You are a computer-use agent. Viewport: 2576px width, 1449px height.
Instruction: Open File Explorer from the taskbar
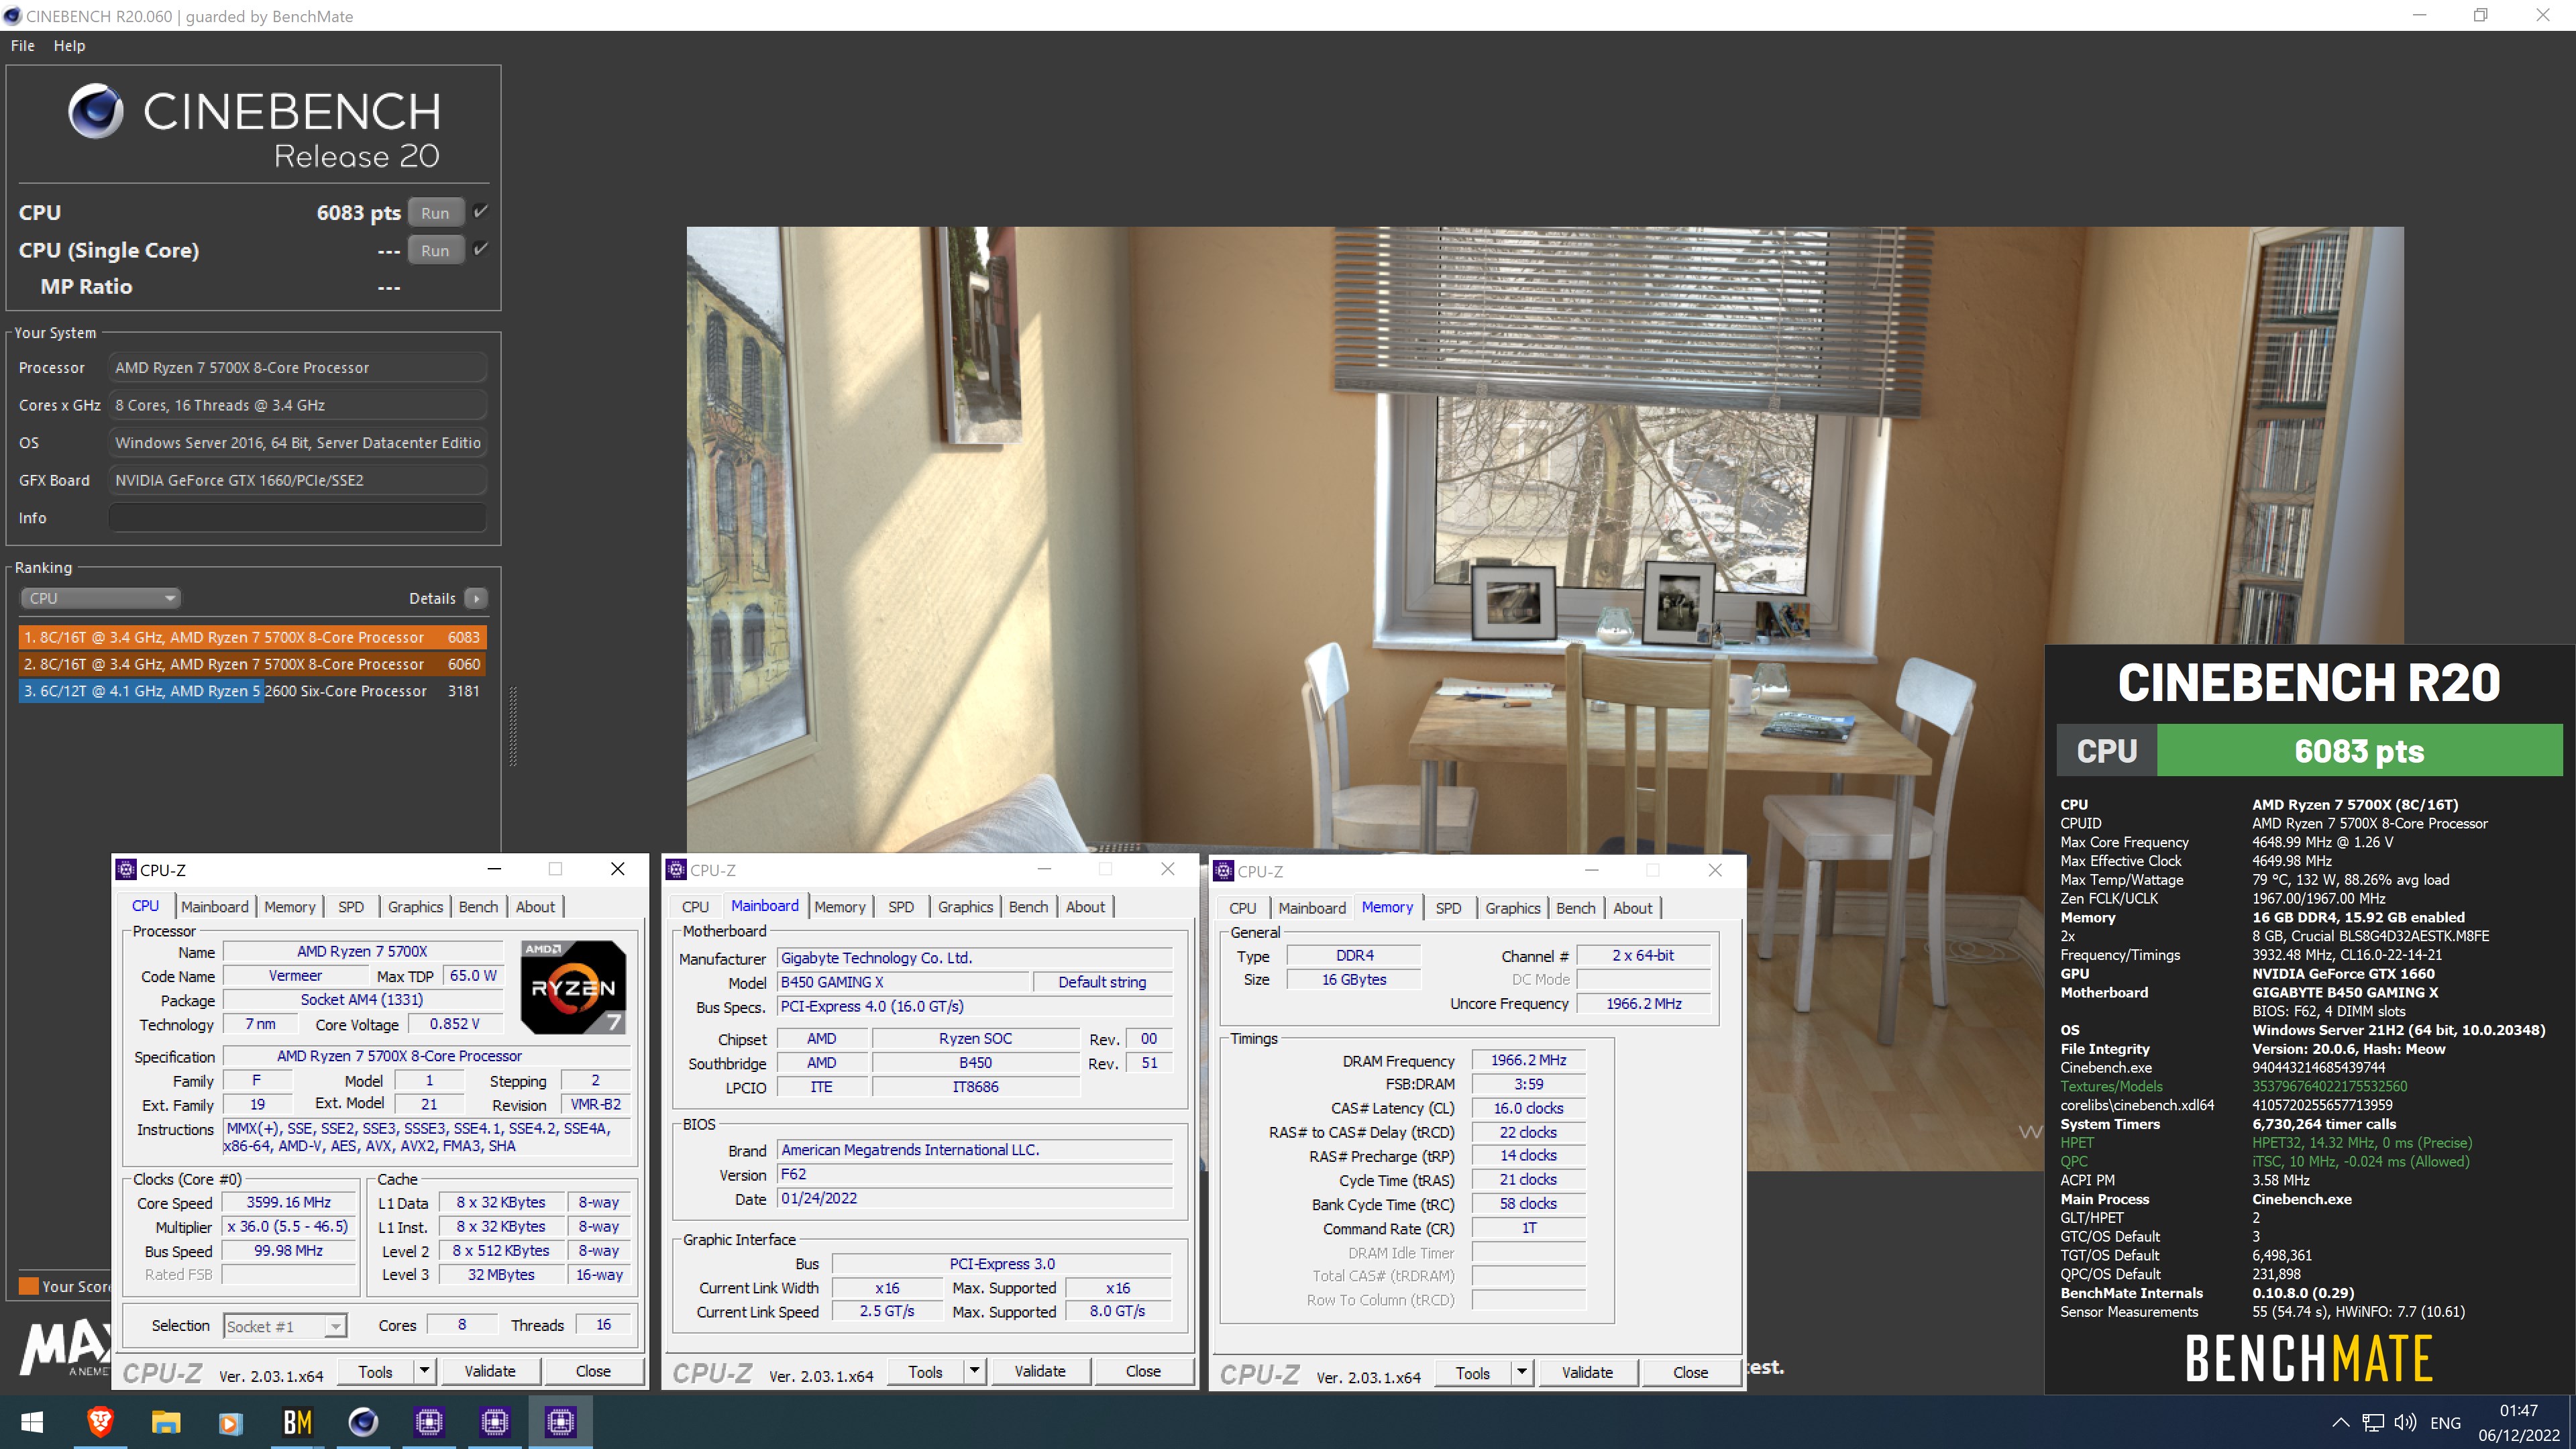coord(166,1421)
